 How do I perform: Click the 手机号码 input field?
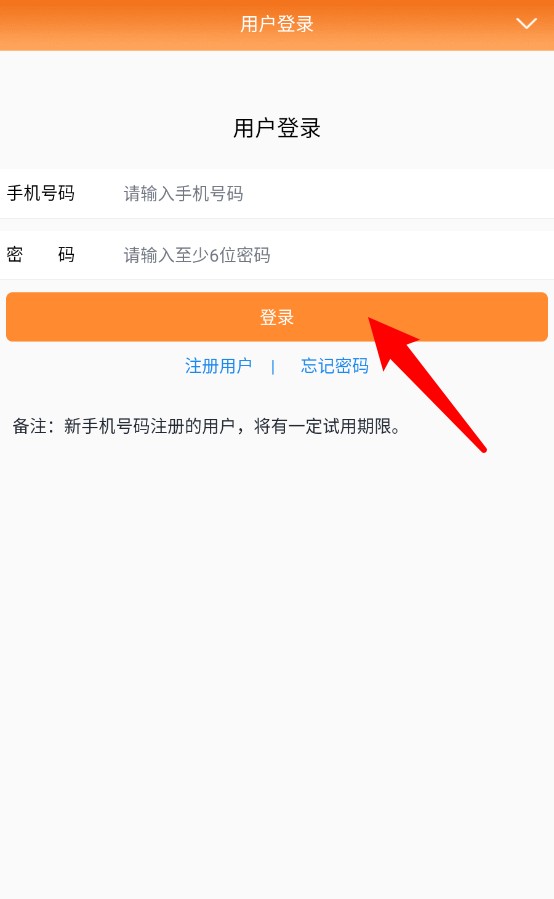(335, 194)
